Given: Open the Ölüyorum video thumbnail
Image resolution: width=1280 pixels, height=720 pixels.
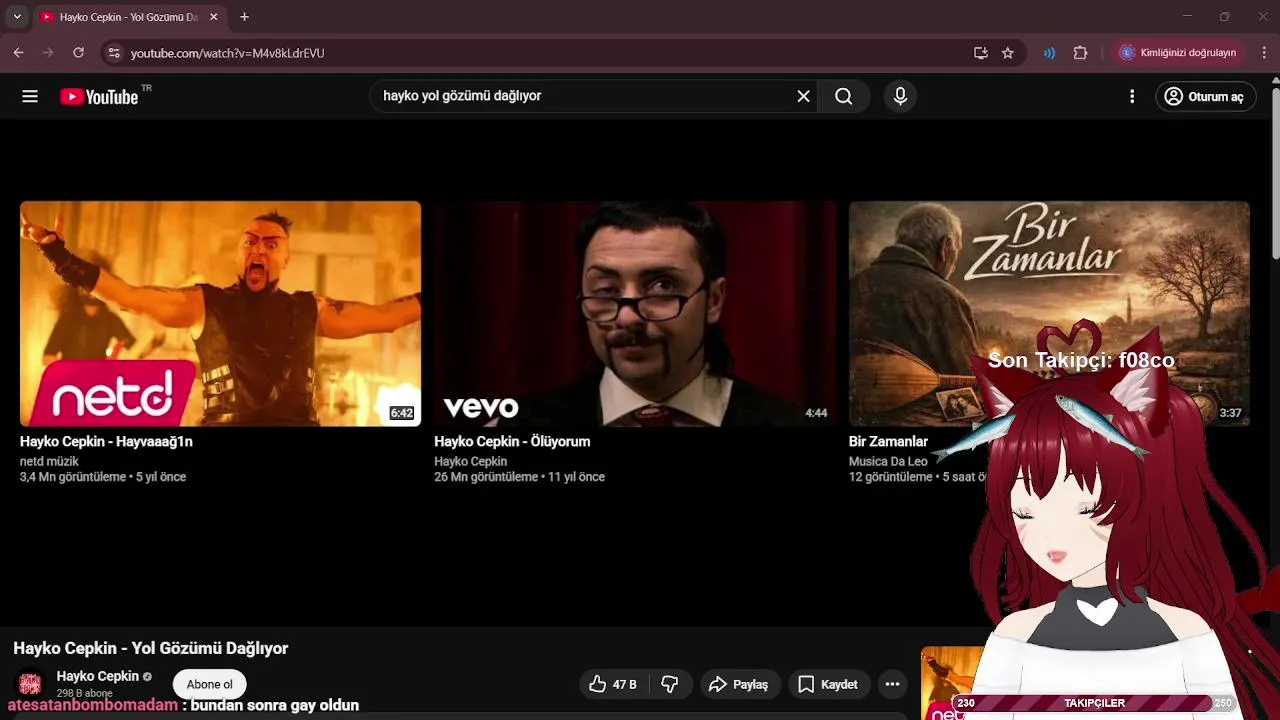Looking at the screenshot, I should pos(635,313).
